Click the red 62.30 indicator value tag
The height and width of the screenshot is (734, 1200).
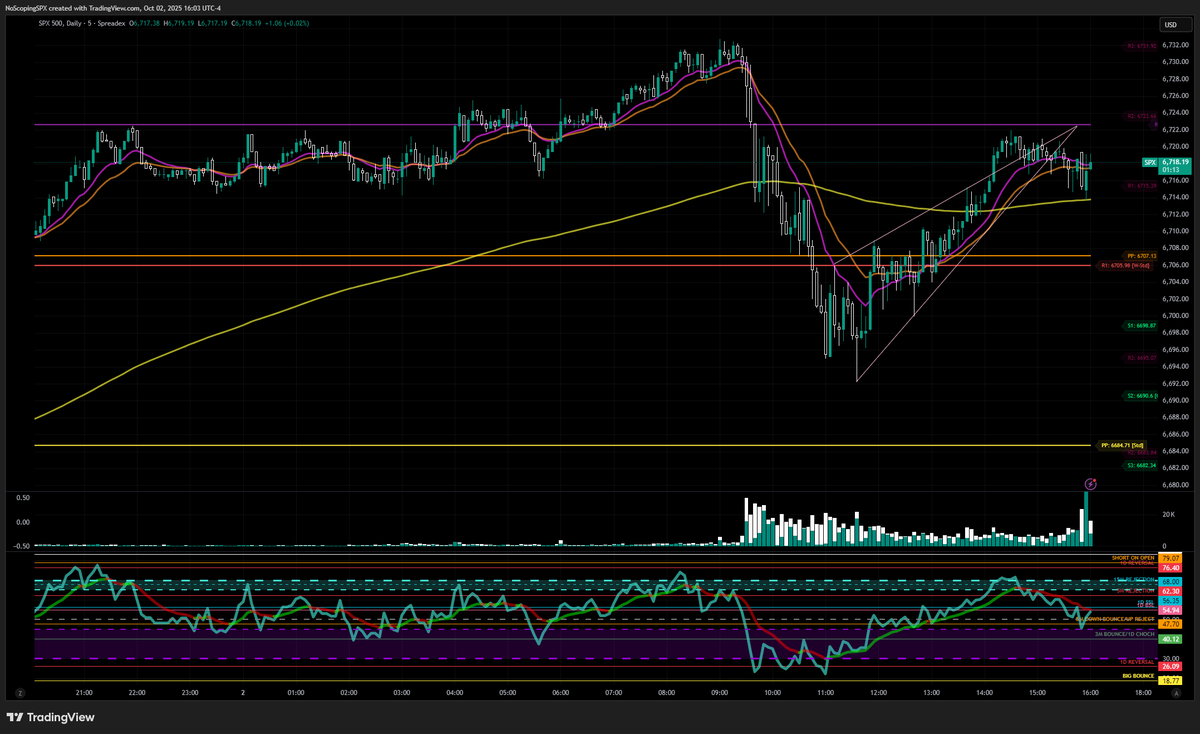pyautogui.click(x=1171, y=591)
